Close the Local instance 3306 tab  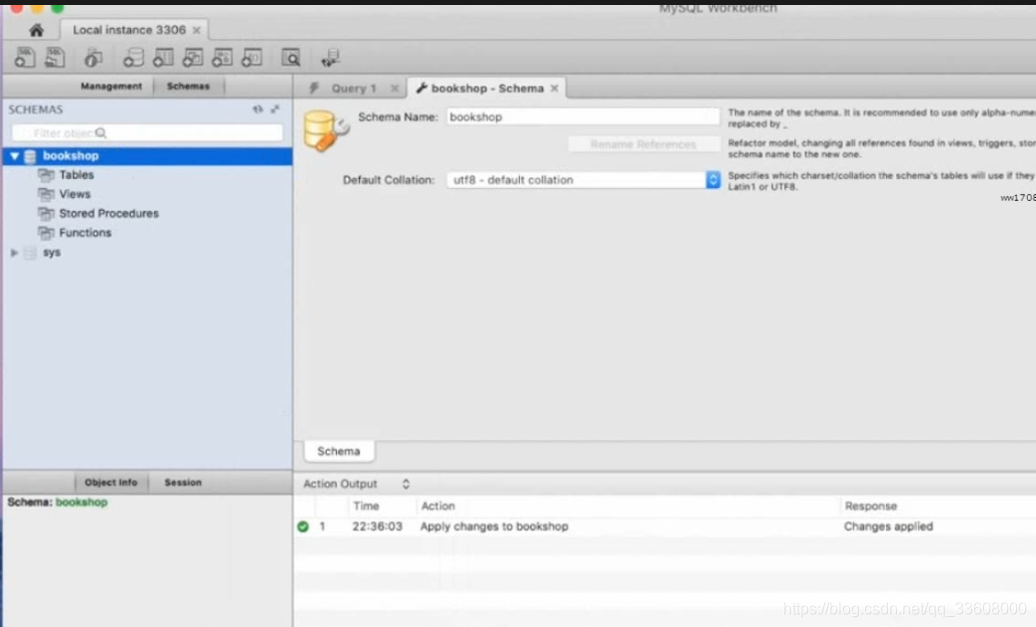[196, 30]
